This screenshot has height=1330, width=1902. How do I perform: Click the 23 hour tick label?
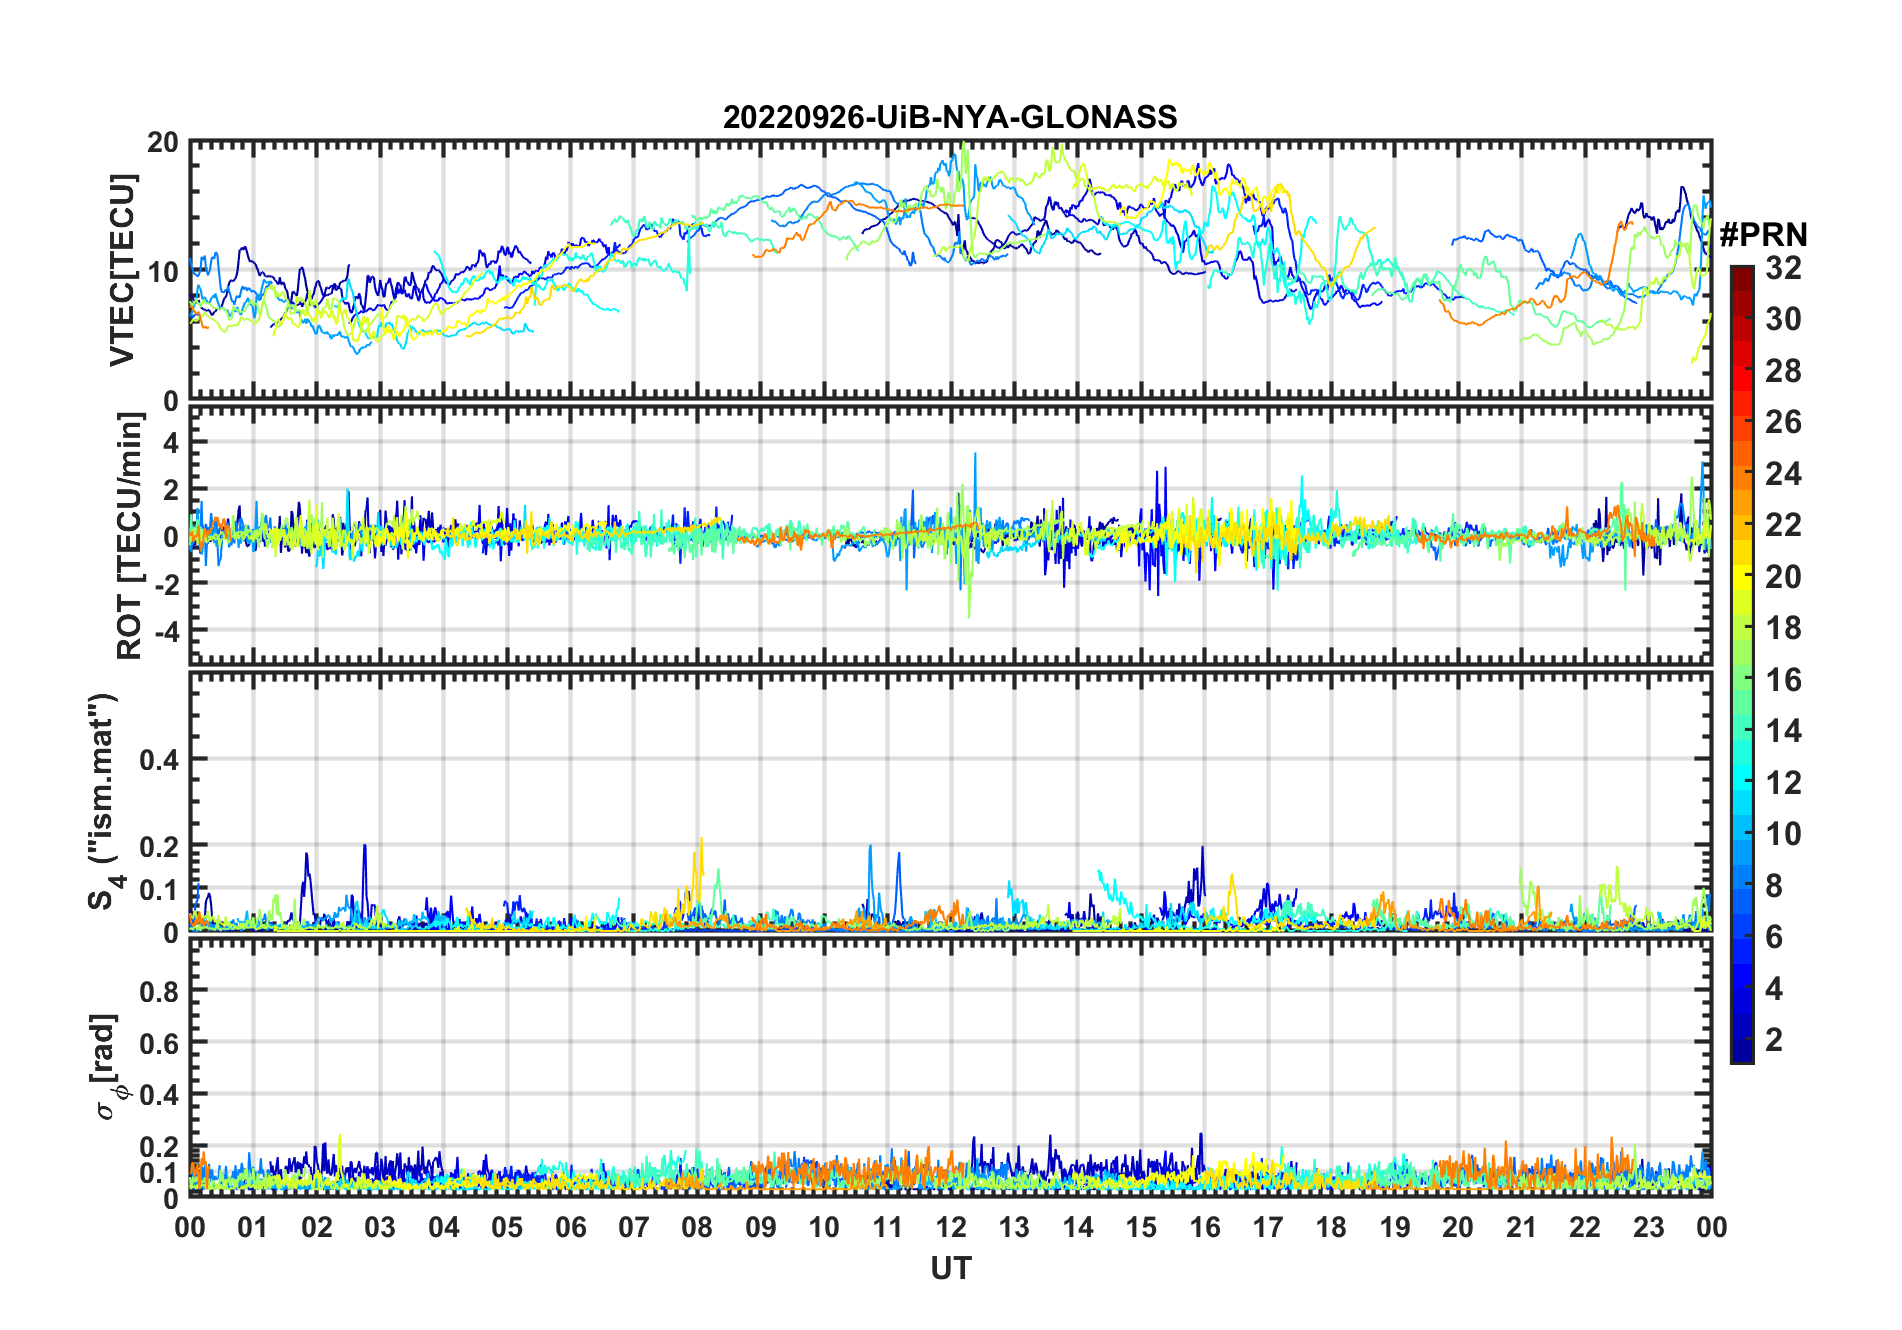click(x=1648, y=1227)
